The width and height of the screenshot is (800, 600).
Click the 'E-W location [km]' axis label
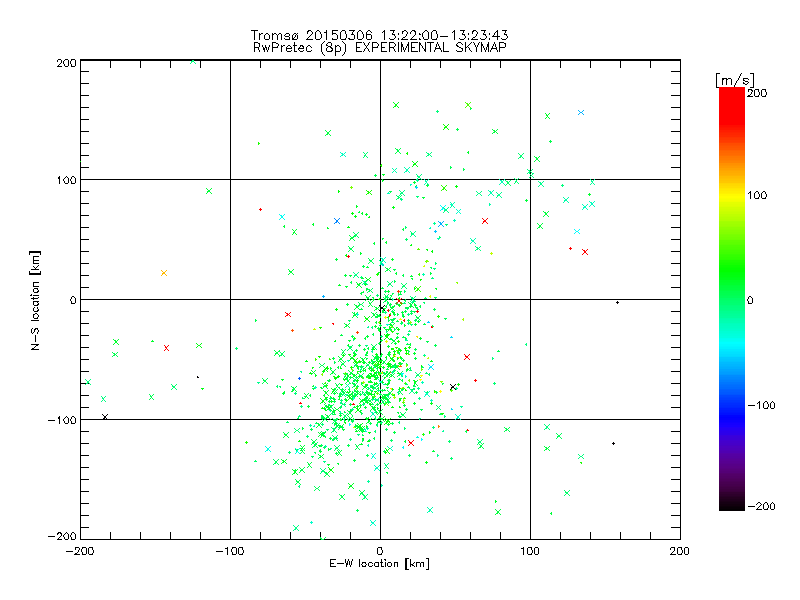tap(379, 563)
